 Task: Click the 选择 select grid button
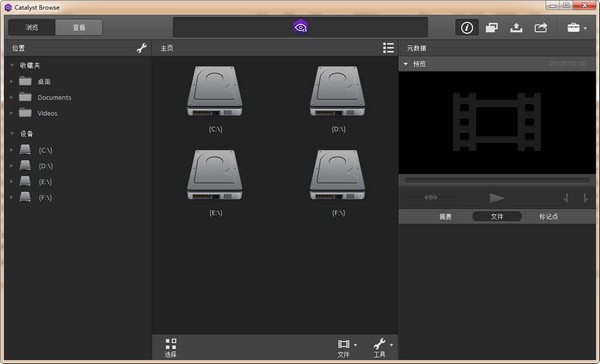click(x=171, y=348)
